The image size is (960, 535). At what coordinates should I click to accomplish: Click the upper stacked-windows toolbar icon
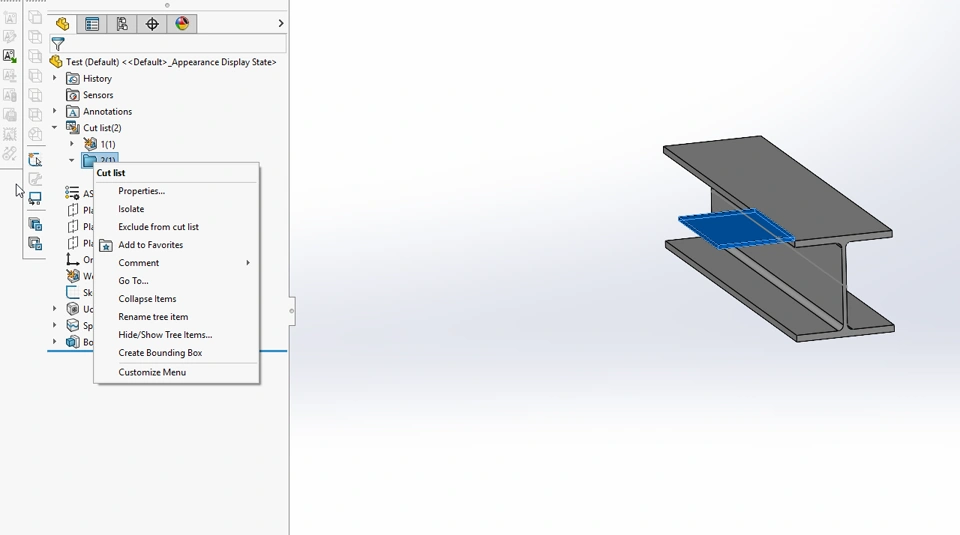pyautogui.click(x=35, y=224)
